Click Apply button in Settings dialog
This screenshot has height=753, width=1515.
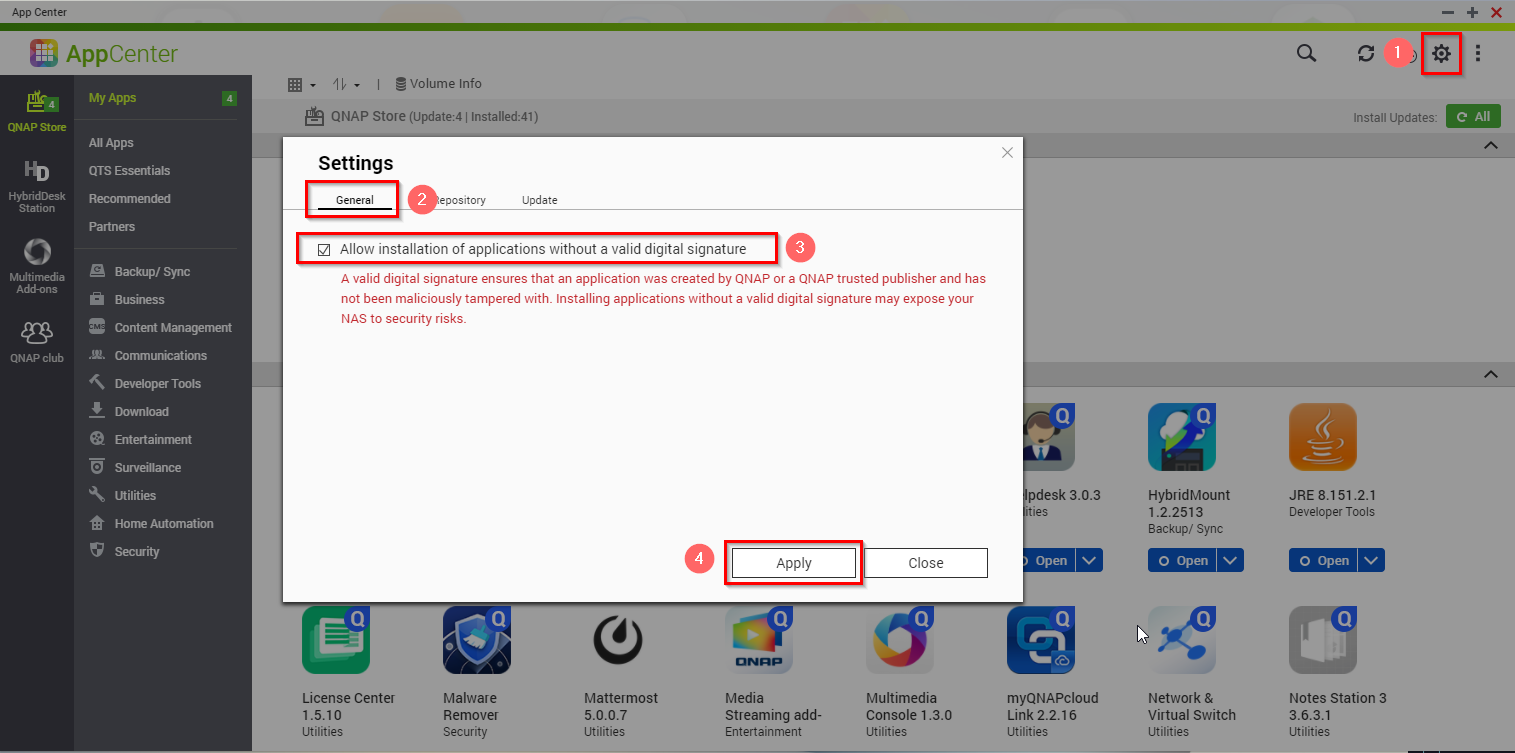(794, 563)
